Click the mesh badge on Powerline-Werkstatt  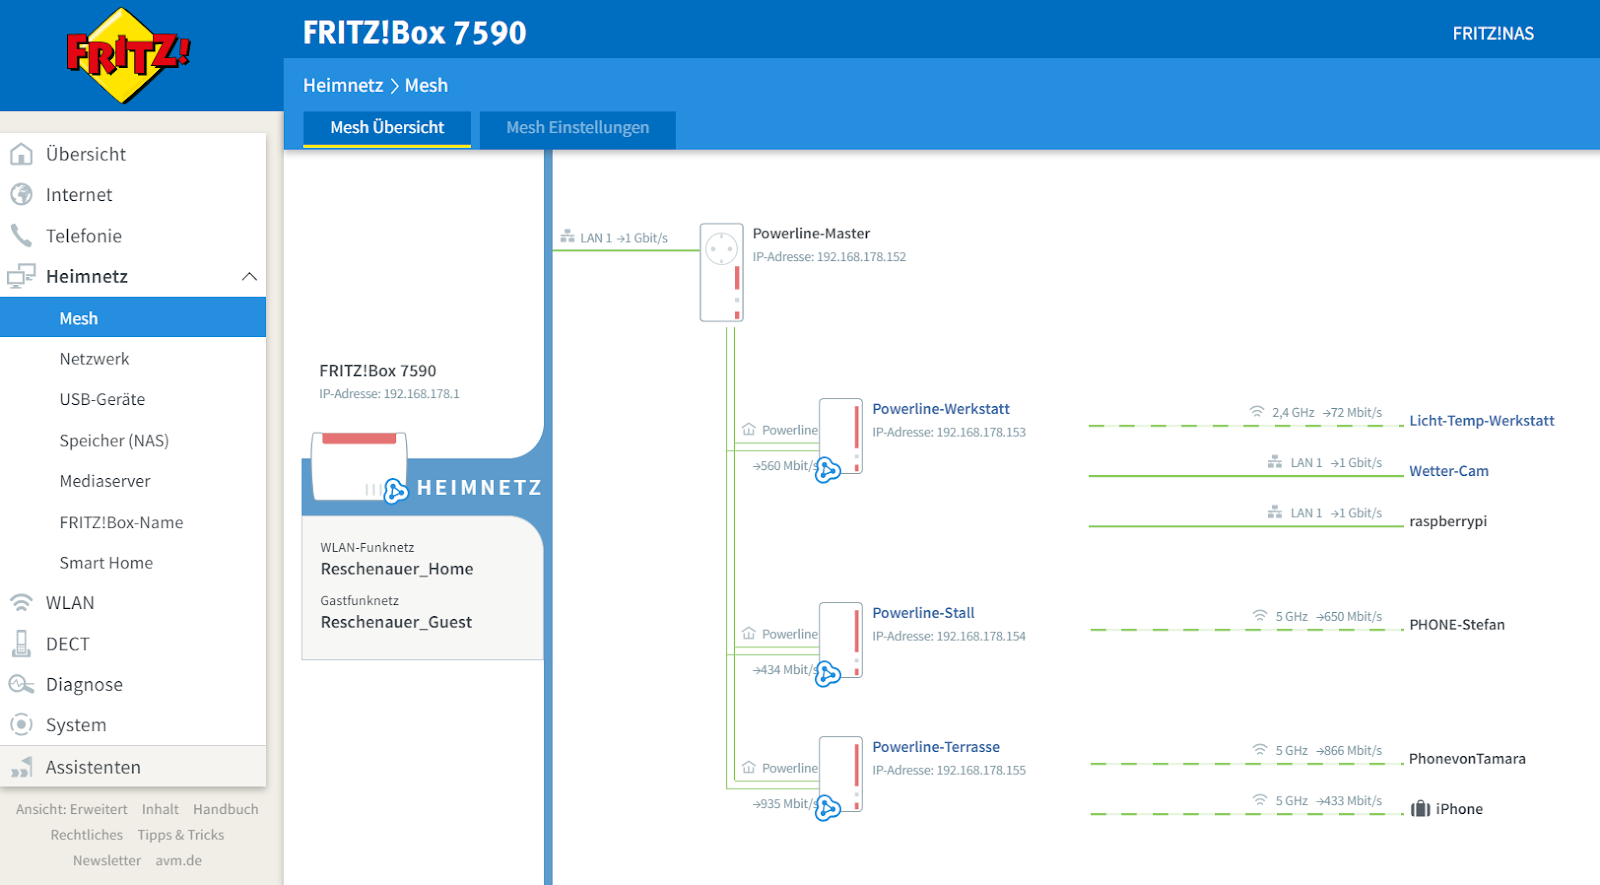click(827, 469)
